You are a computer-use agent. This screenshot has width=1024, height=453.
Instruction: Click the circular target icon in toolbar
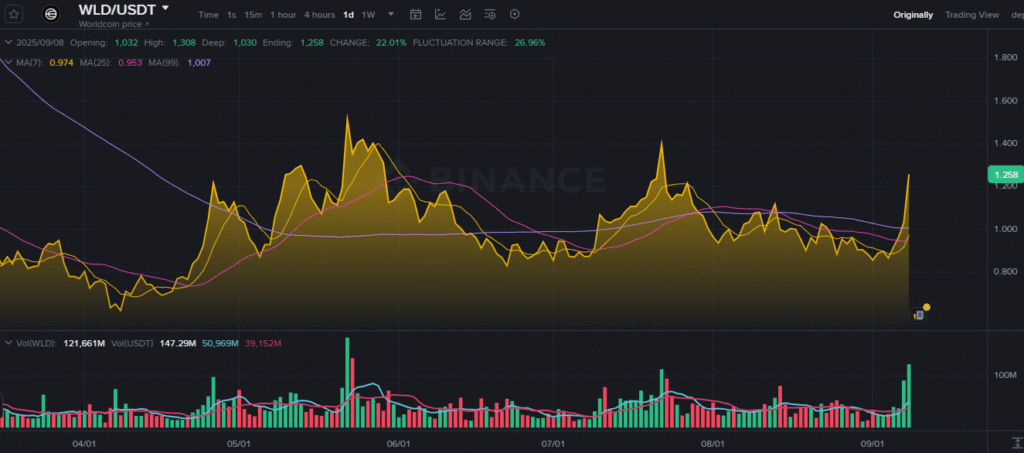[515, 15]
